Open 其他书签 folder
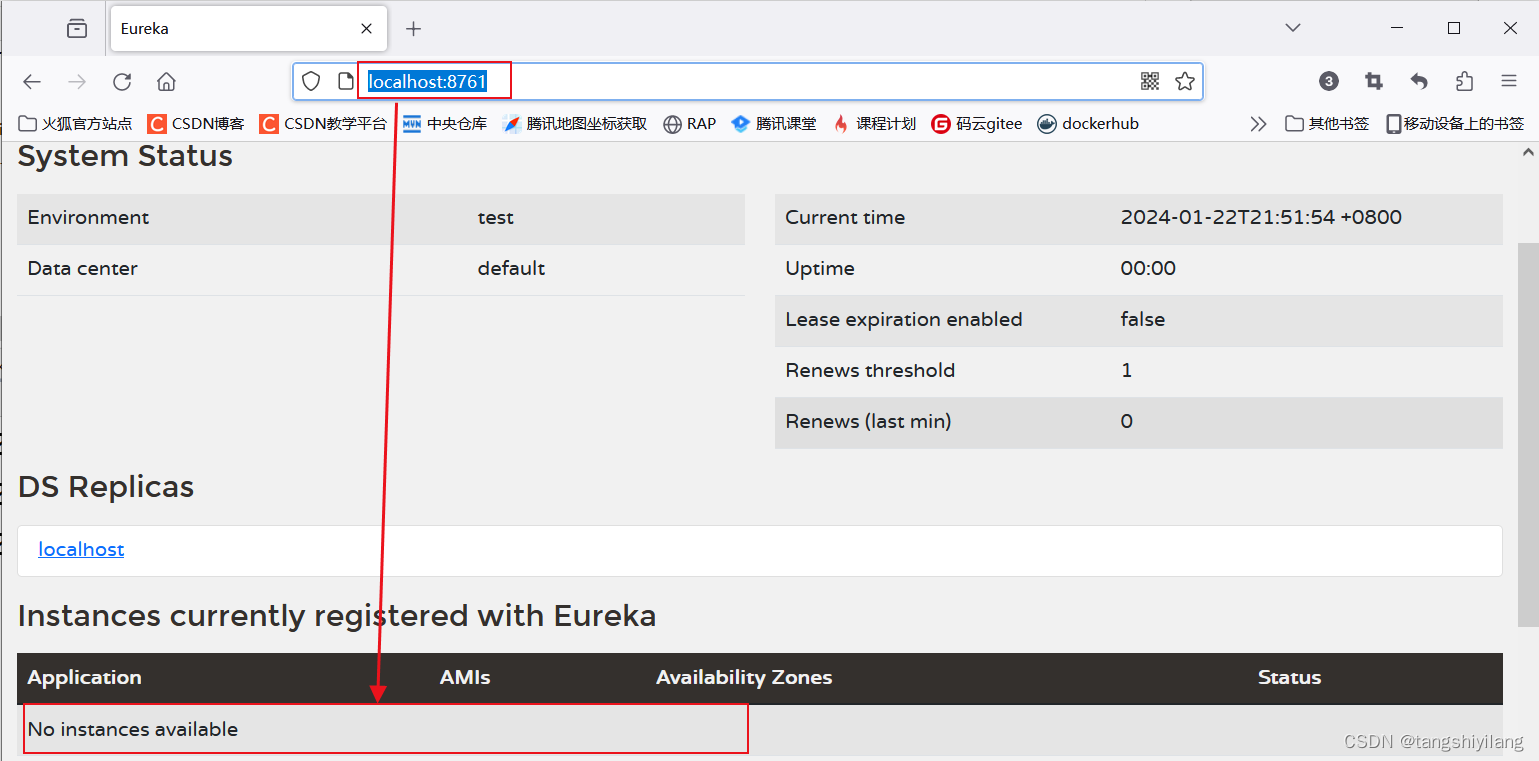This screenshot has height=761, width=1539. pyautogui.click(x=1327, y=124)
